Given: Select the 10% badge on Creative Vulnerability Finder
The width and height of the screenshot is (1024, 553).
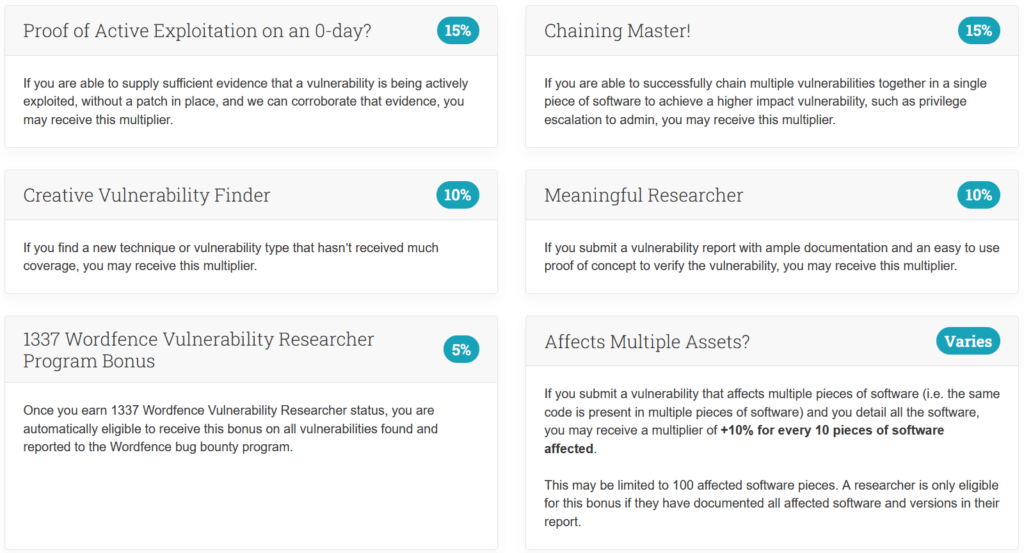Looking at the screenshot, I should tap(458, 195).
